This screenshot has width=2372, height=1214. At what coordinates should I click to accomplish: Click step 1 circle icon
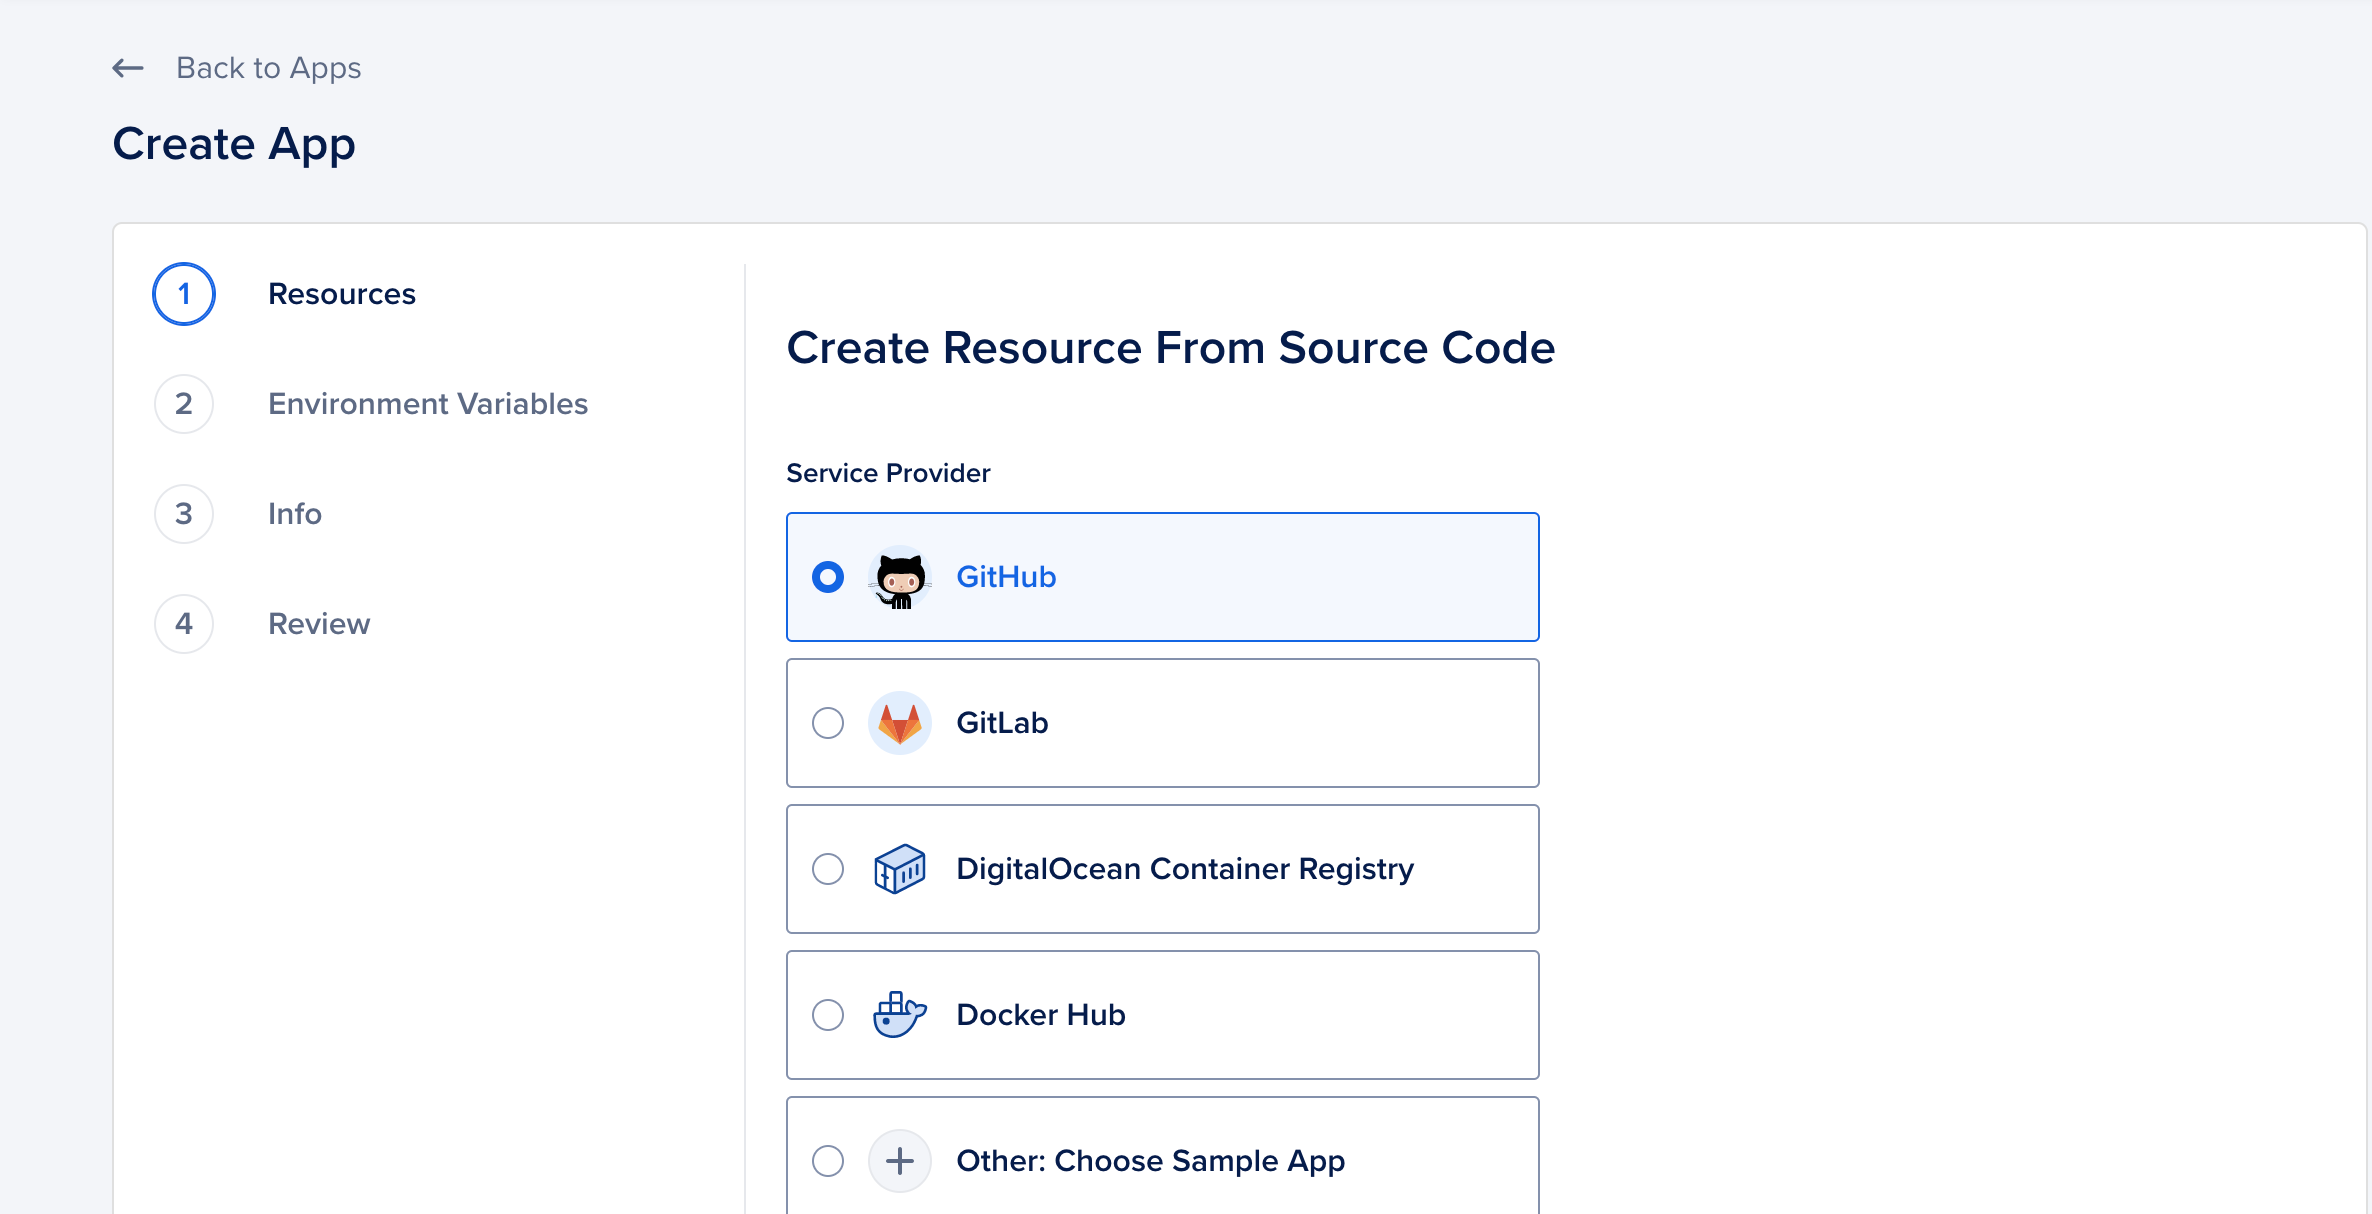(x=184, y=294)
